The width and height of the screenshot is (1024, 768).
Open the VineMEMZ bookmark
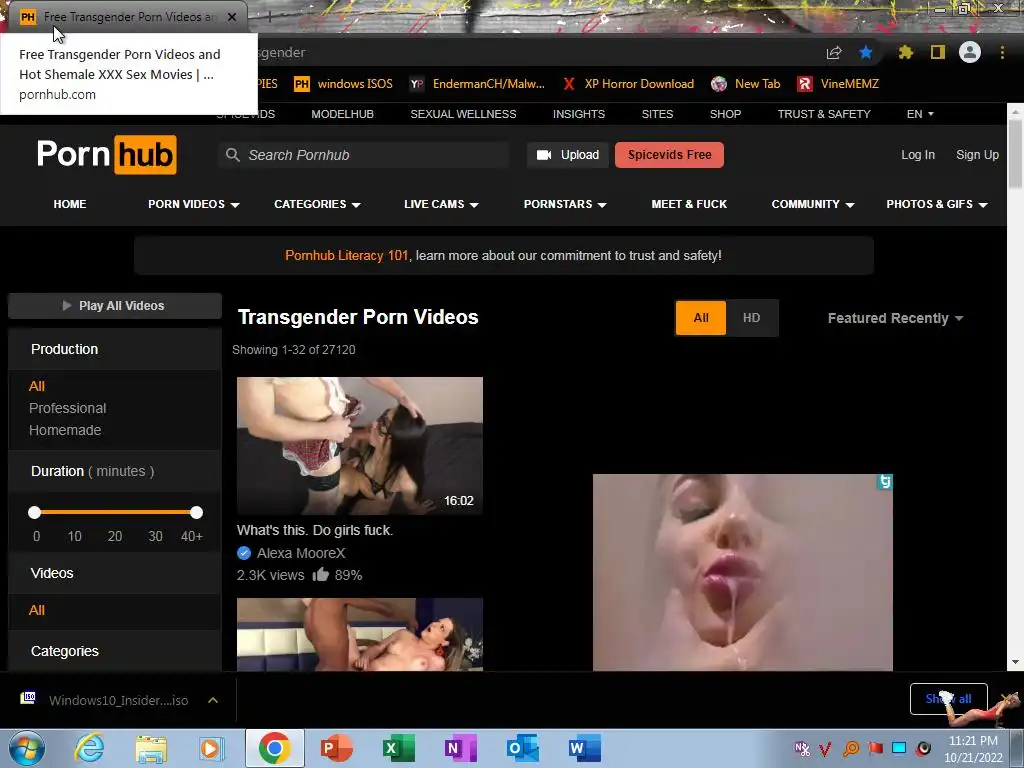tap(839, 84)
